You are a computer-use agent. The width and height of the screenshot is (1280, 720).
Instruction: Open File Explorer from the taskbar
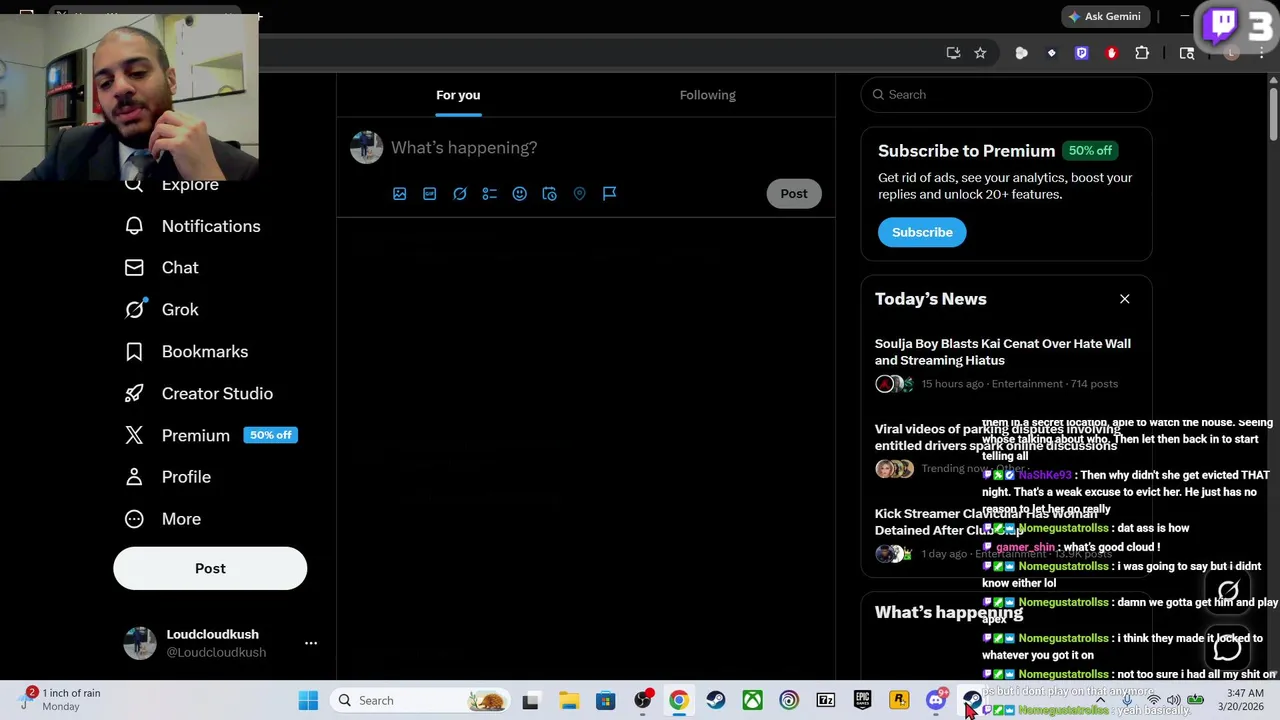coord(568,701)
